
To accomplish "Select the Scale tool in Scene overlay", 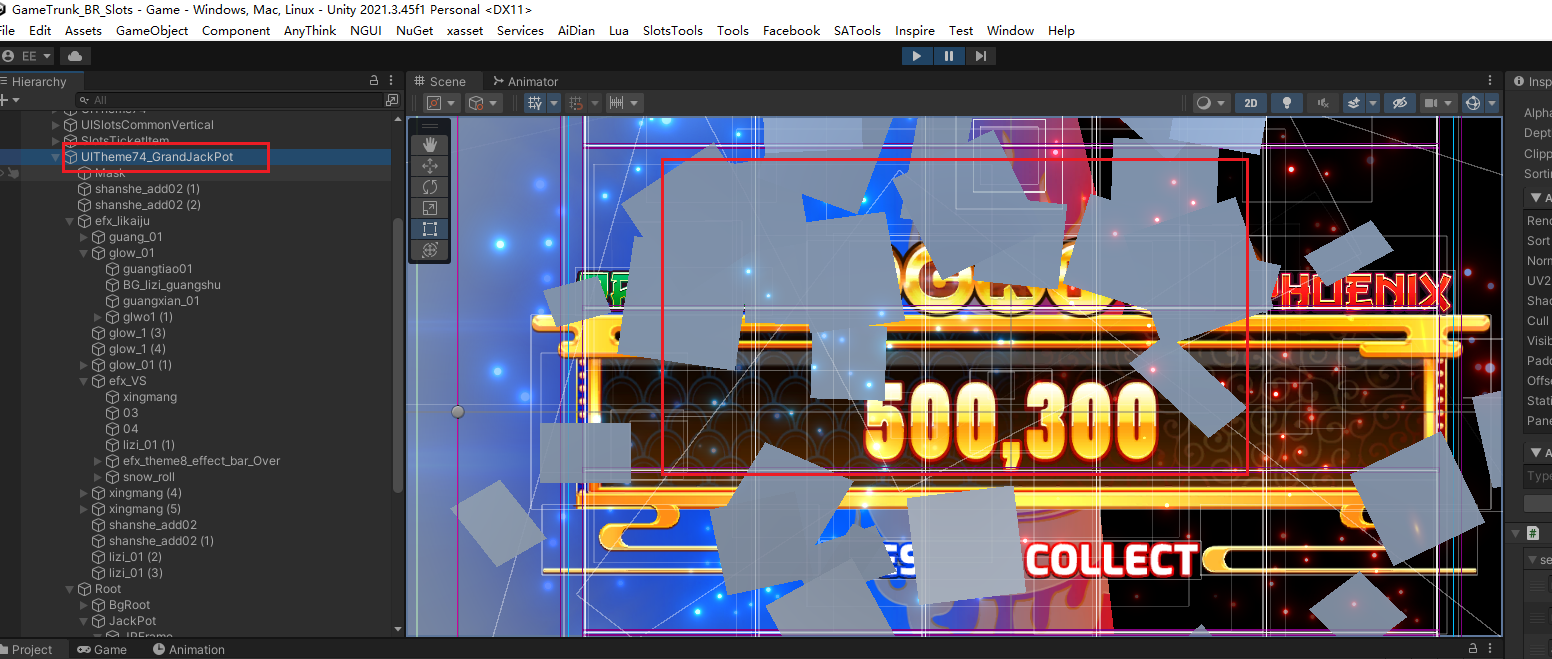I will 430,208.
